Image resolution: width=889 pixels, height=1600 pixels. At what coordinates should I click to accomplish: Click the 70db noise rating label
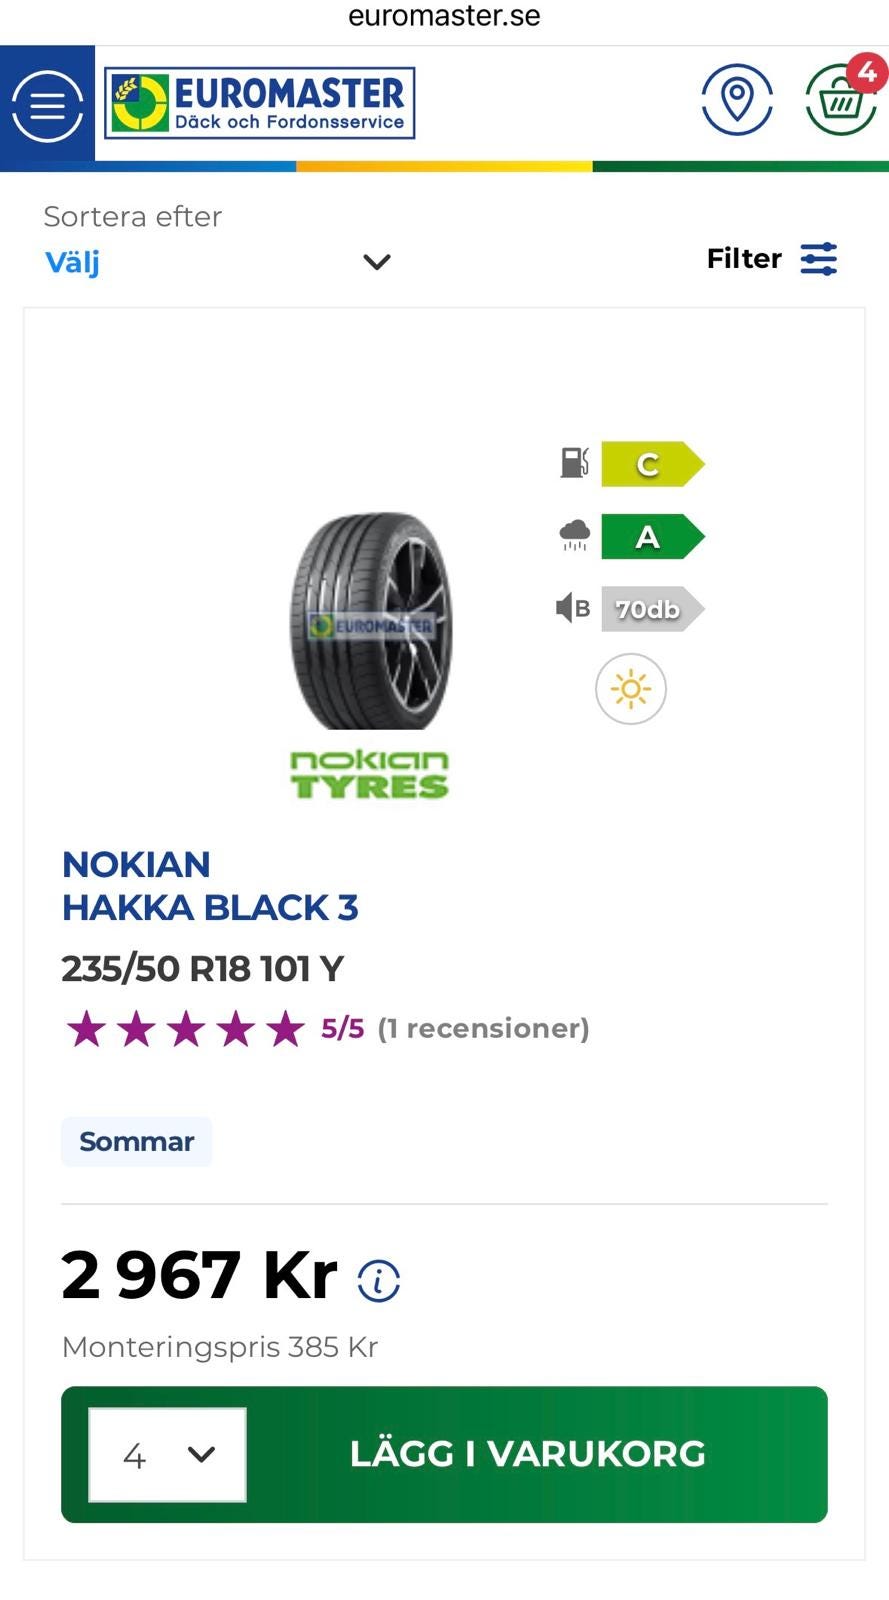[650, 609]
